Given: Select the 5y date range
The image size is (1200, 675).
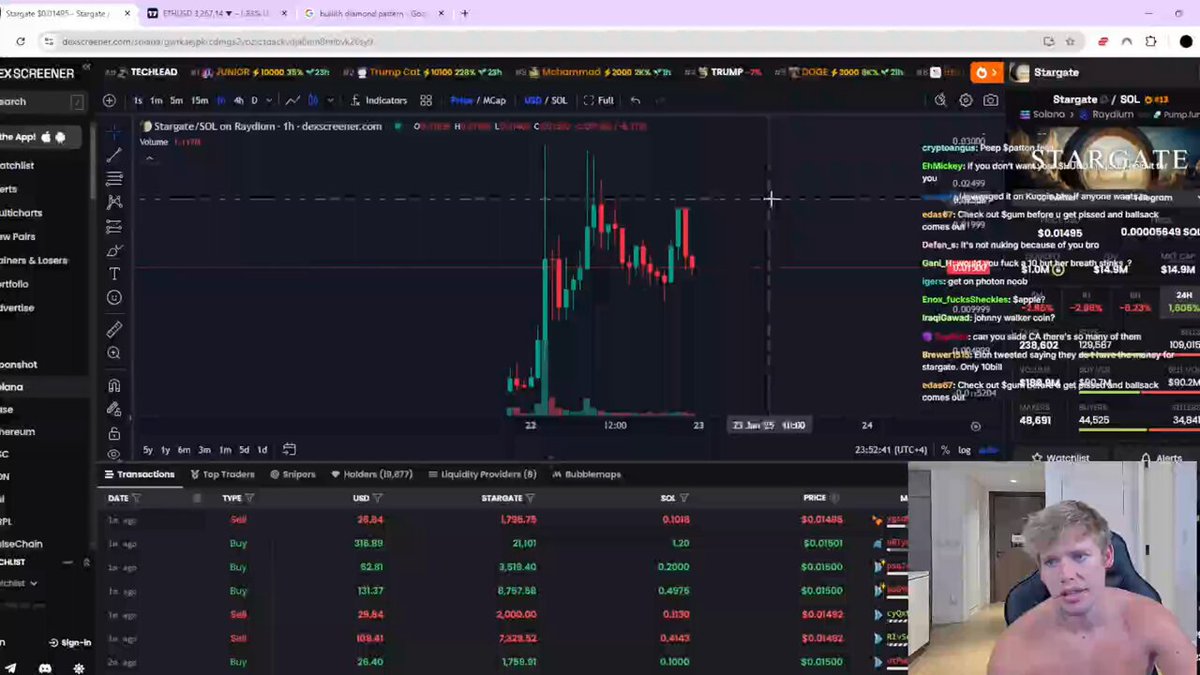Looking at the screenshot, I should point(148,449).
